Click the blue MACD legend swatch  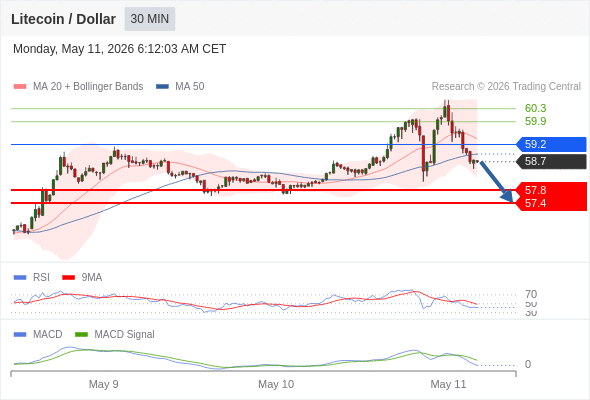click(x=20, y=335)
